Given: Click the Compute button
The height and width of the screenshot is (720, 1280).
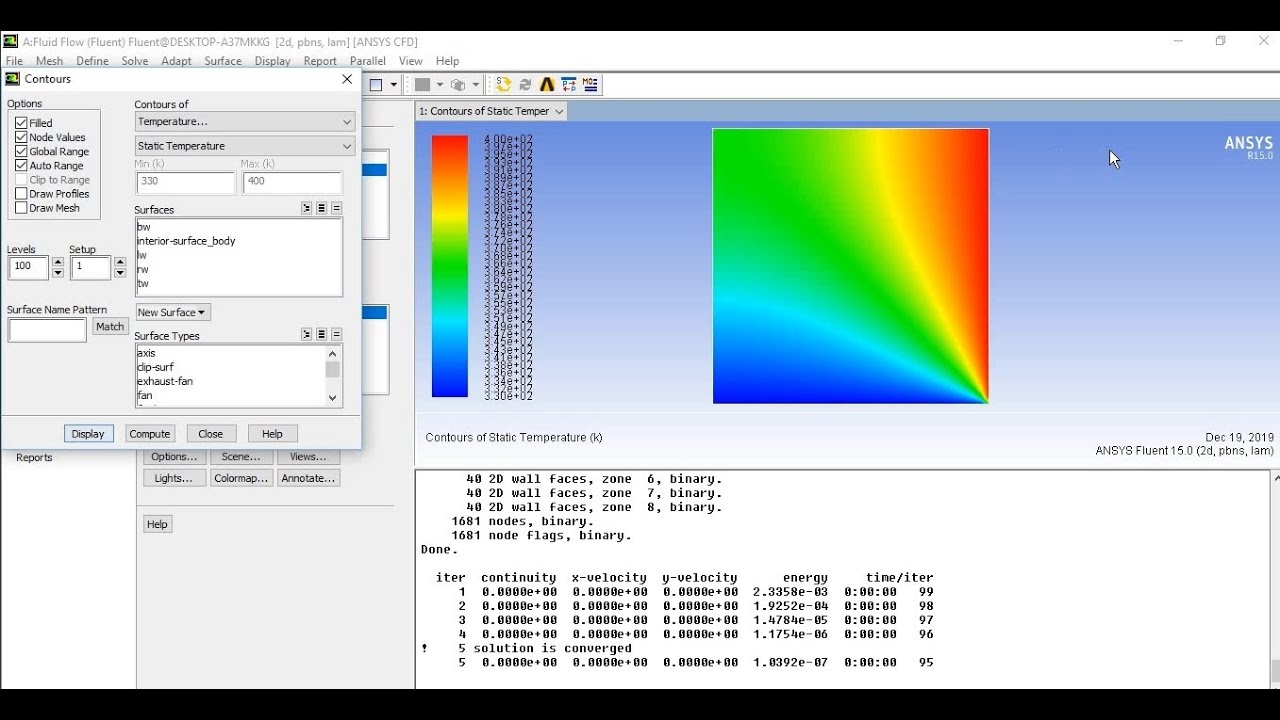Looking at the screenshot, I should coord(150,434).
